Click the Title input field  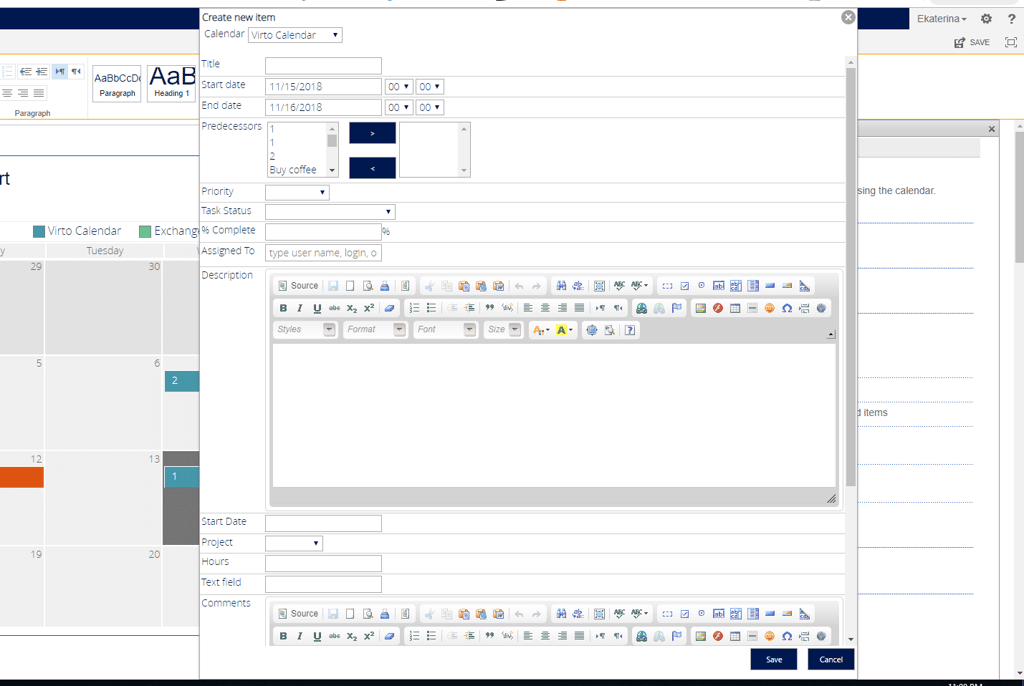(323, 65)
